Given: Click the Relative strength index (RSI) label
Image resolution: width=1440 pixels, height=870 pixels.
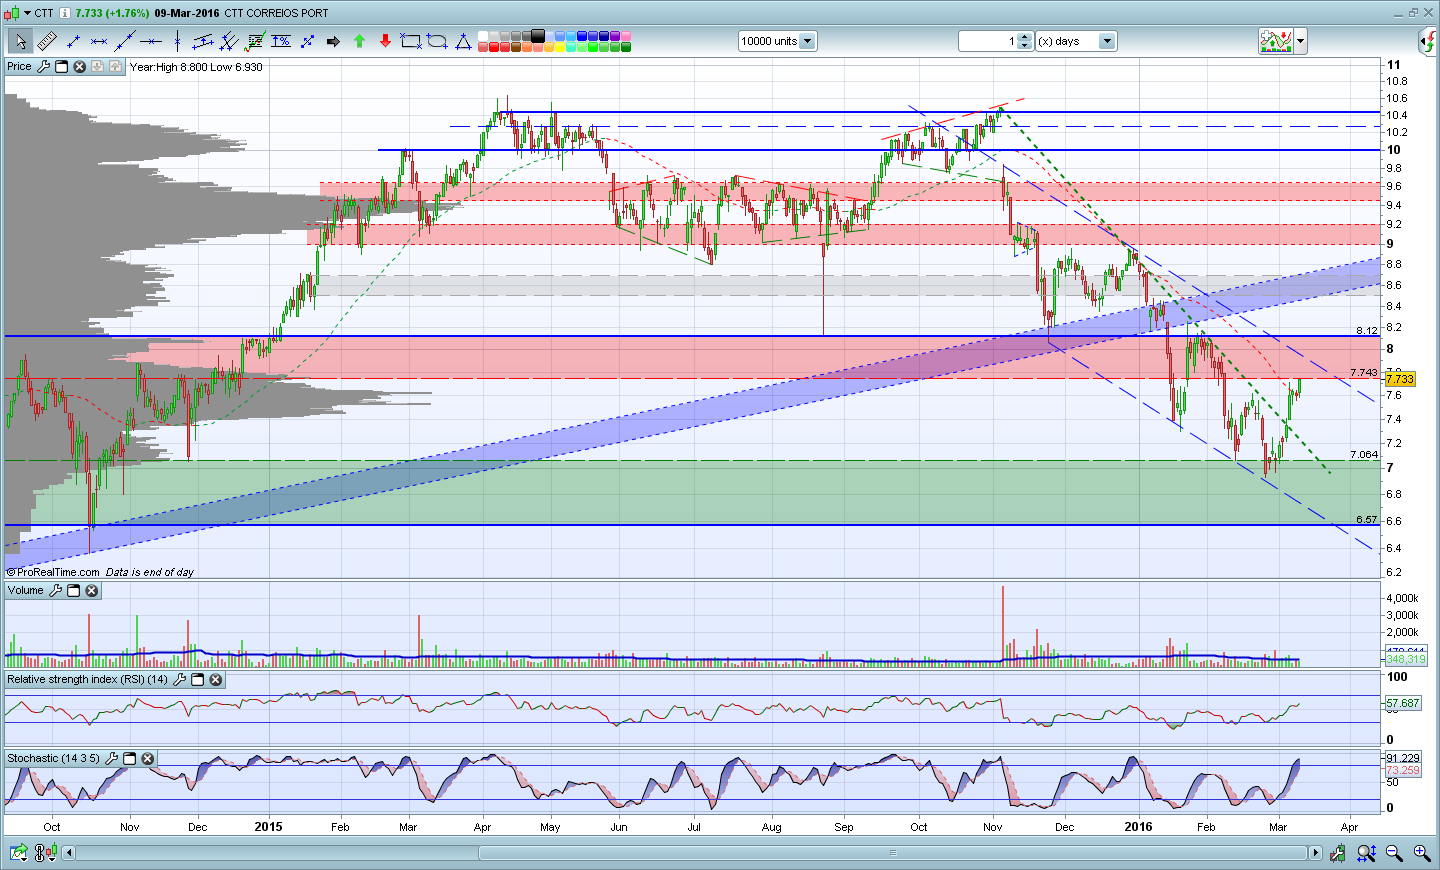Looking at the screenshot, I should [x=87, y=680].
